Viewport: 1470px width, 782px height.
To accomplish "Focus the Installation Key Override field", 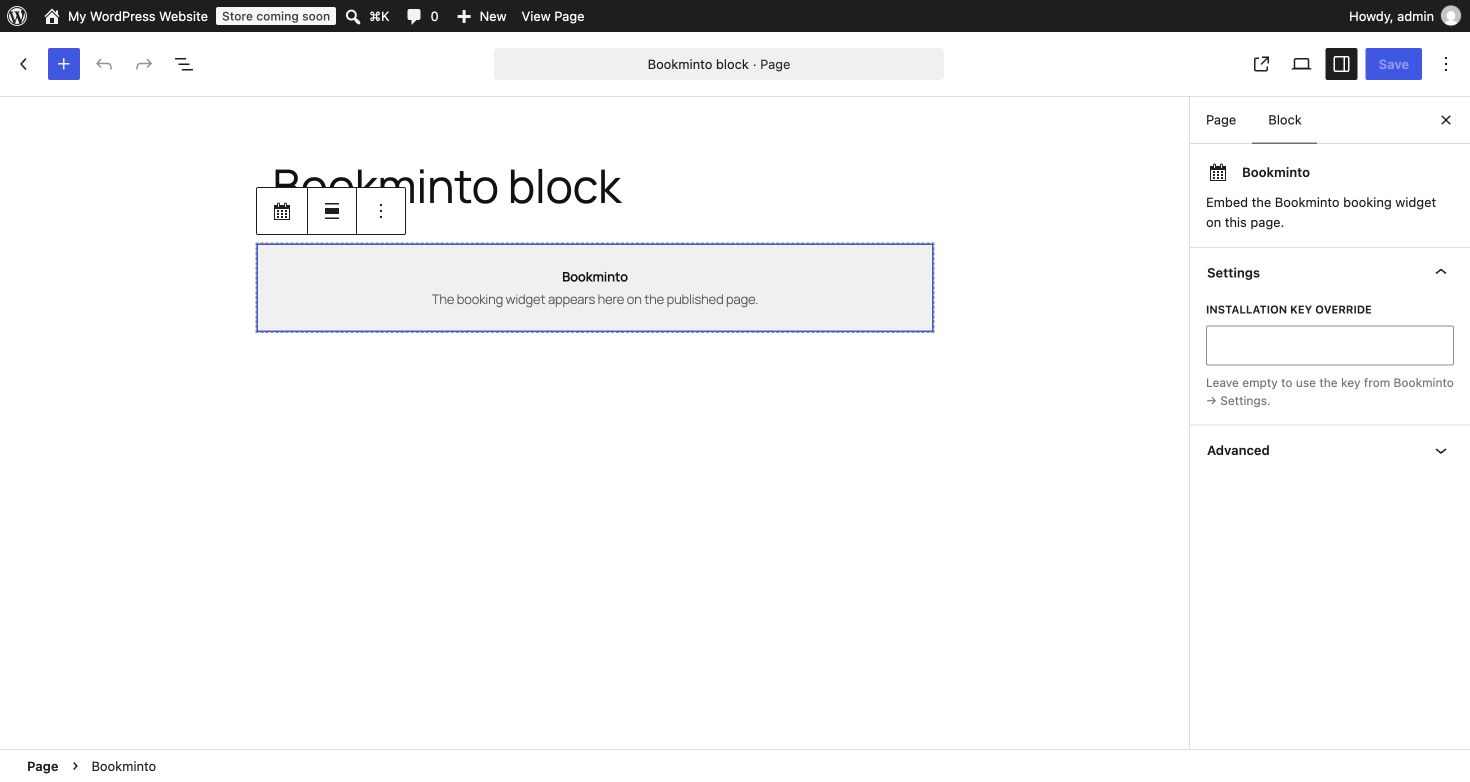I will click(x=1330, y=345).
